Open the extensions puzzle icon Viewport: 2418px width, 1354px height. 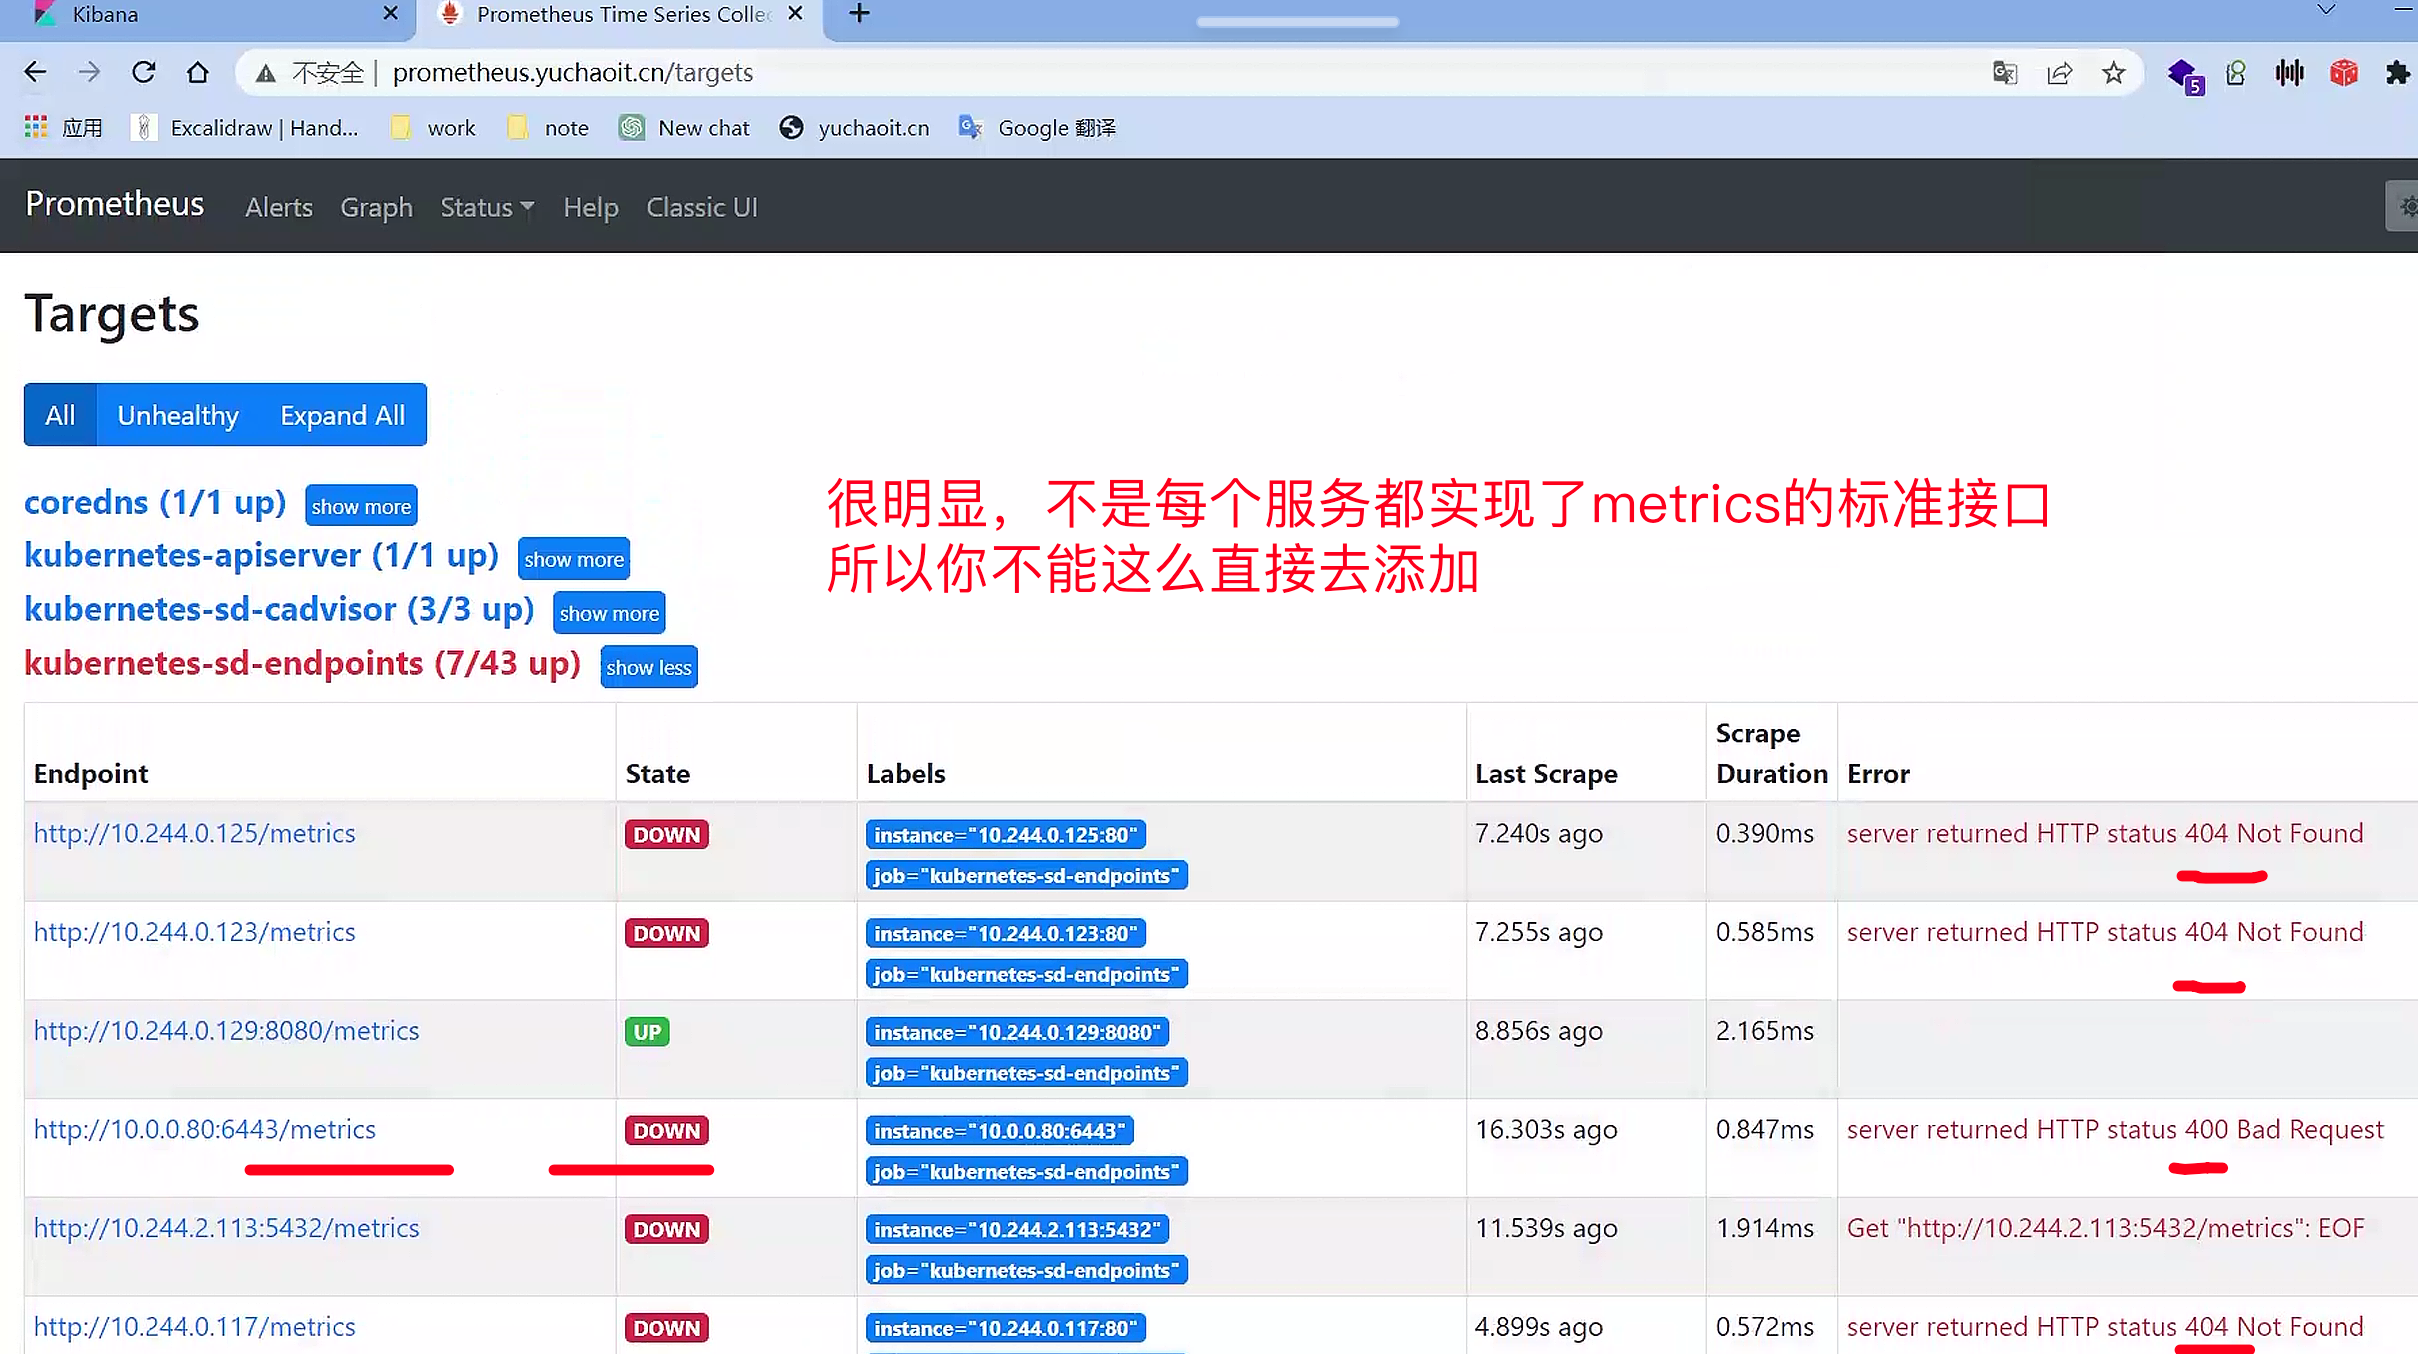pyautogui.click(x=2397, y=73)
